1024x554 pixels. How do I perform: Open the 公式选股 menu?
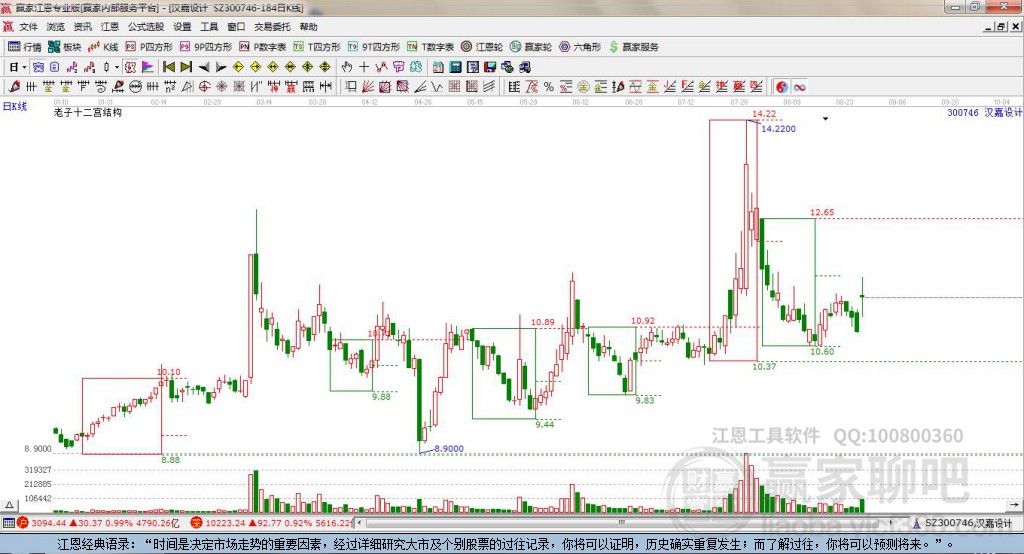point(146,27)
